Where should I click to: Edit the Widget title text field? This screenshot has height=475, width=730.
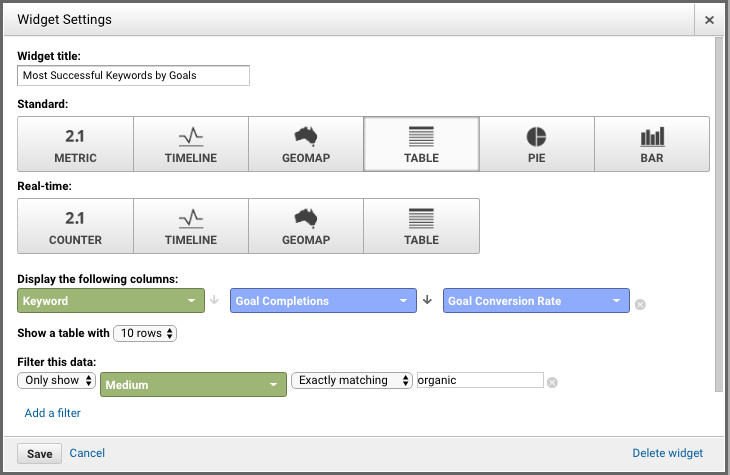[134, 75]
